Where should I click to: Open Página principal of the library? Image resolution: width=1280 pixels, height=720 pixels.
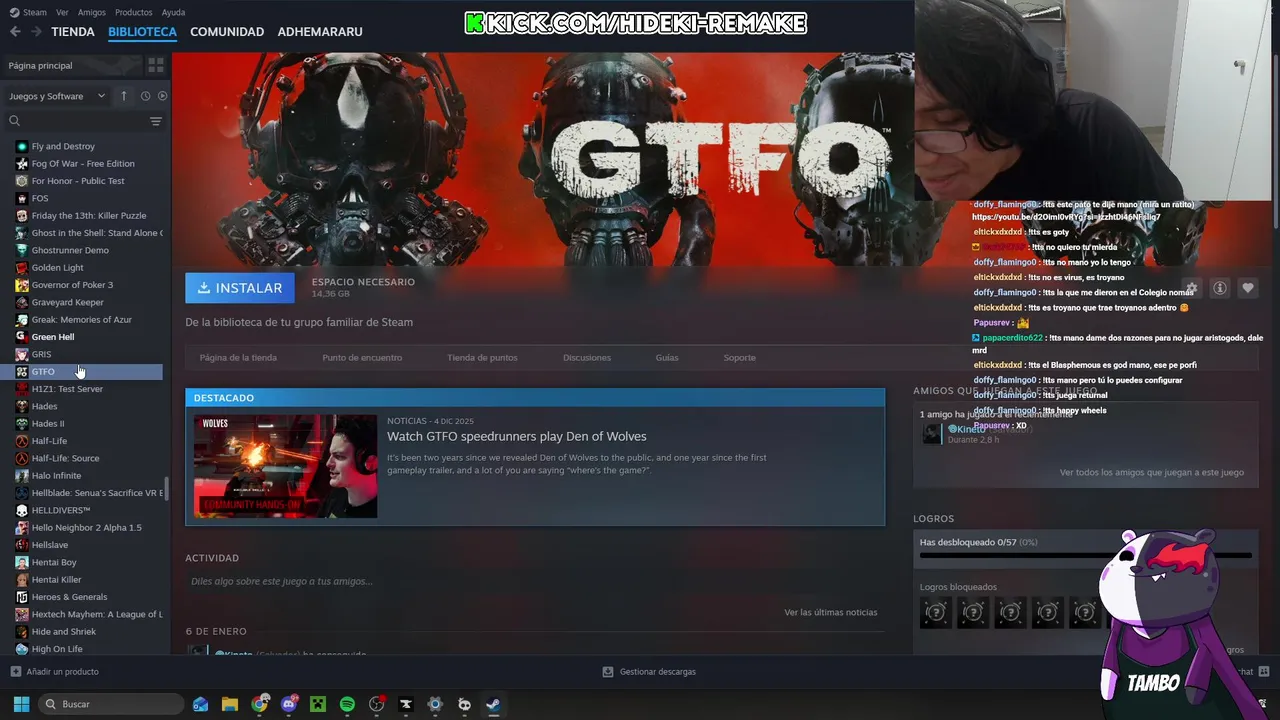pos(72,65)
